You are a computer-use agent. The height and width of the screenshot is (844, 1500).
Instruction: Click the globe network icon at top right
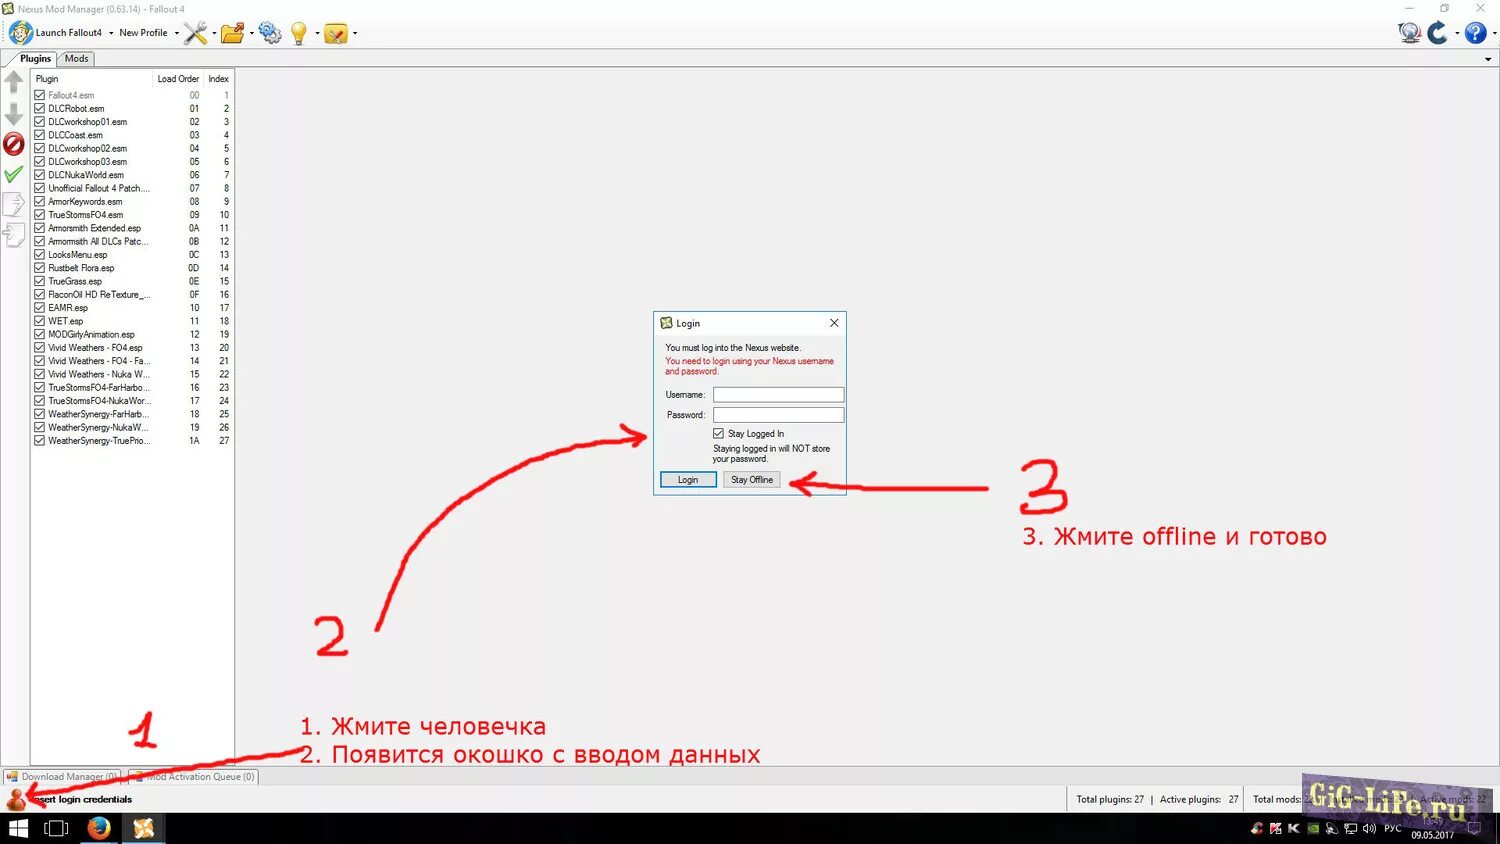point(1410,33)
